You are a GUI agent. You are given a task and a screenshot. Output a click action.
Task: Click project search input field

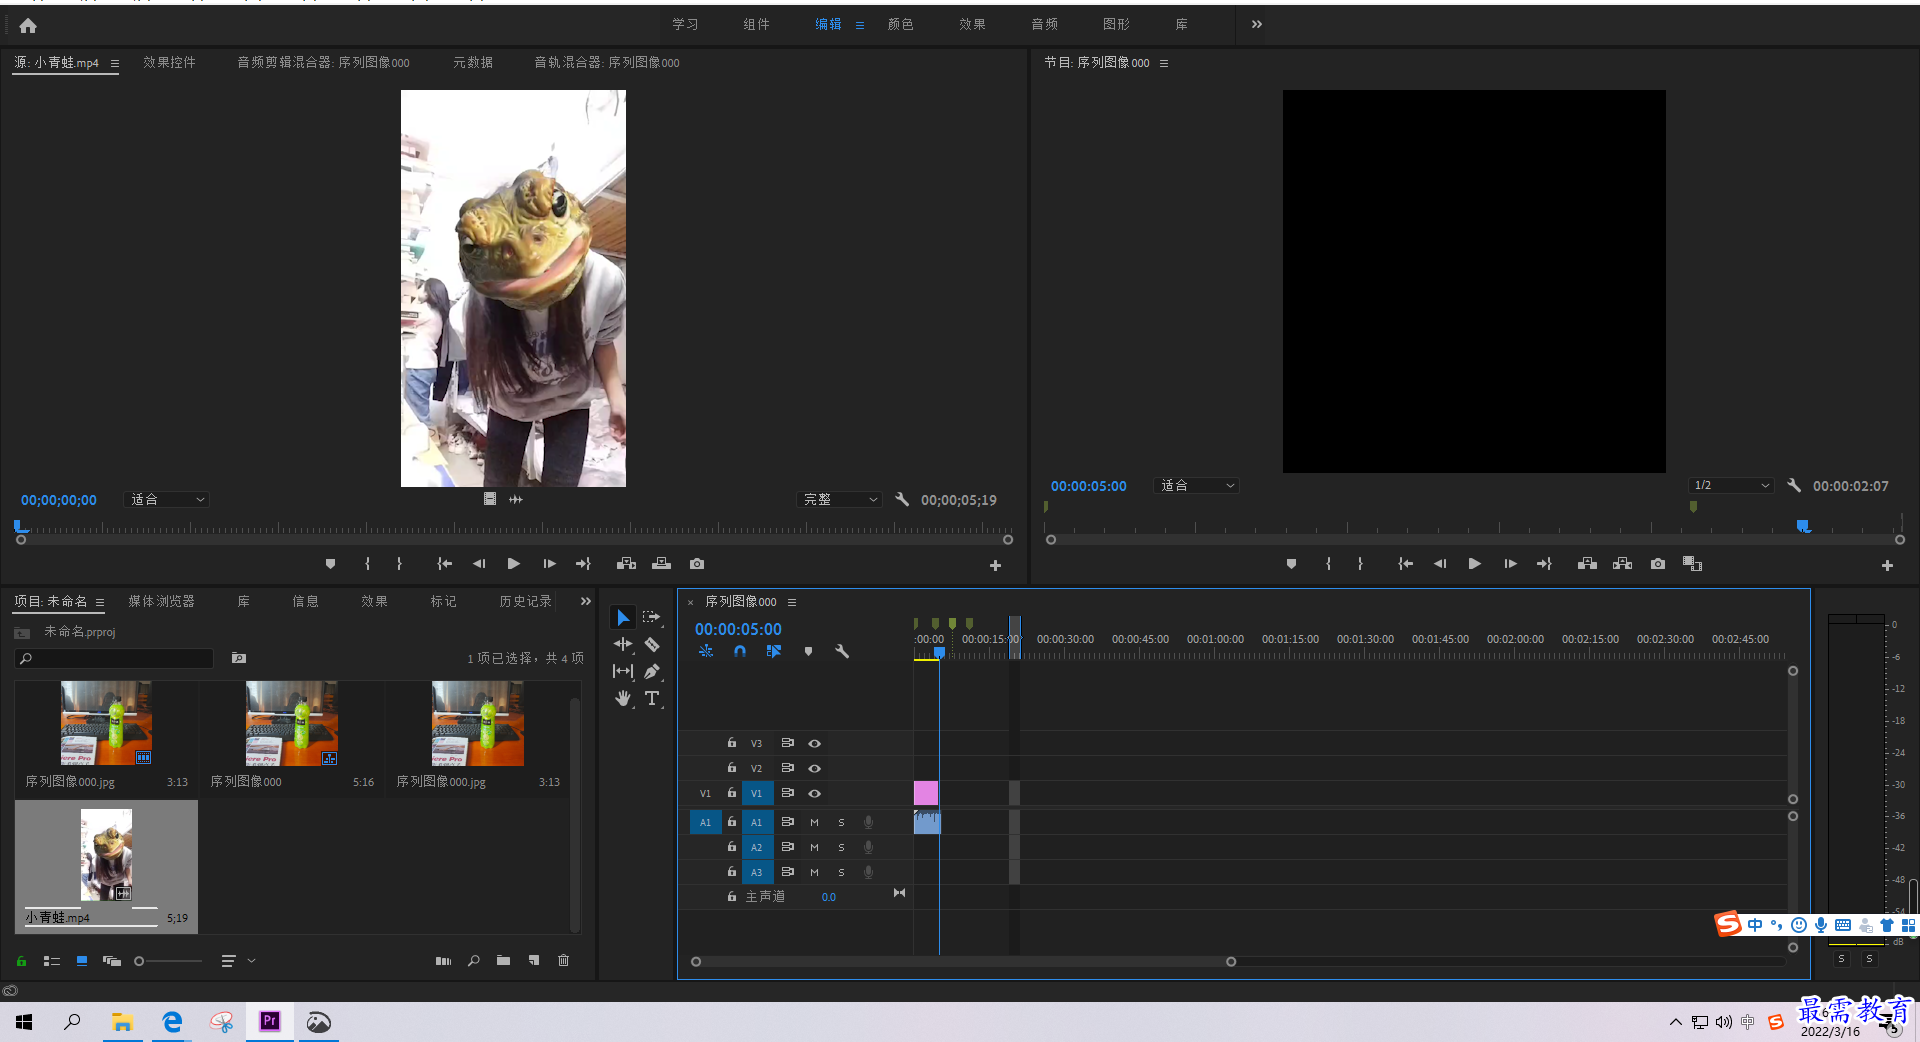(114, 658)
